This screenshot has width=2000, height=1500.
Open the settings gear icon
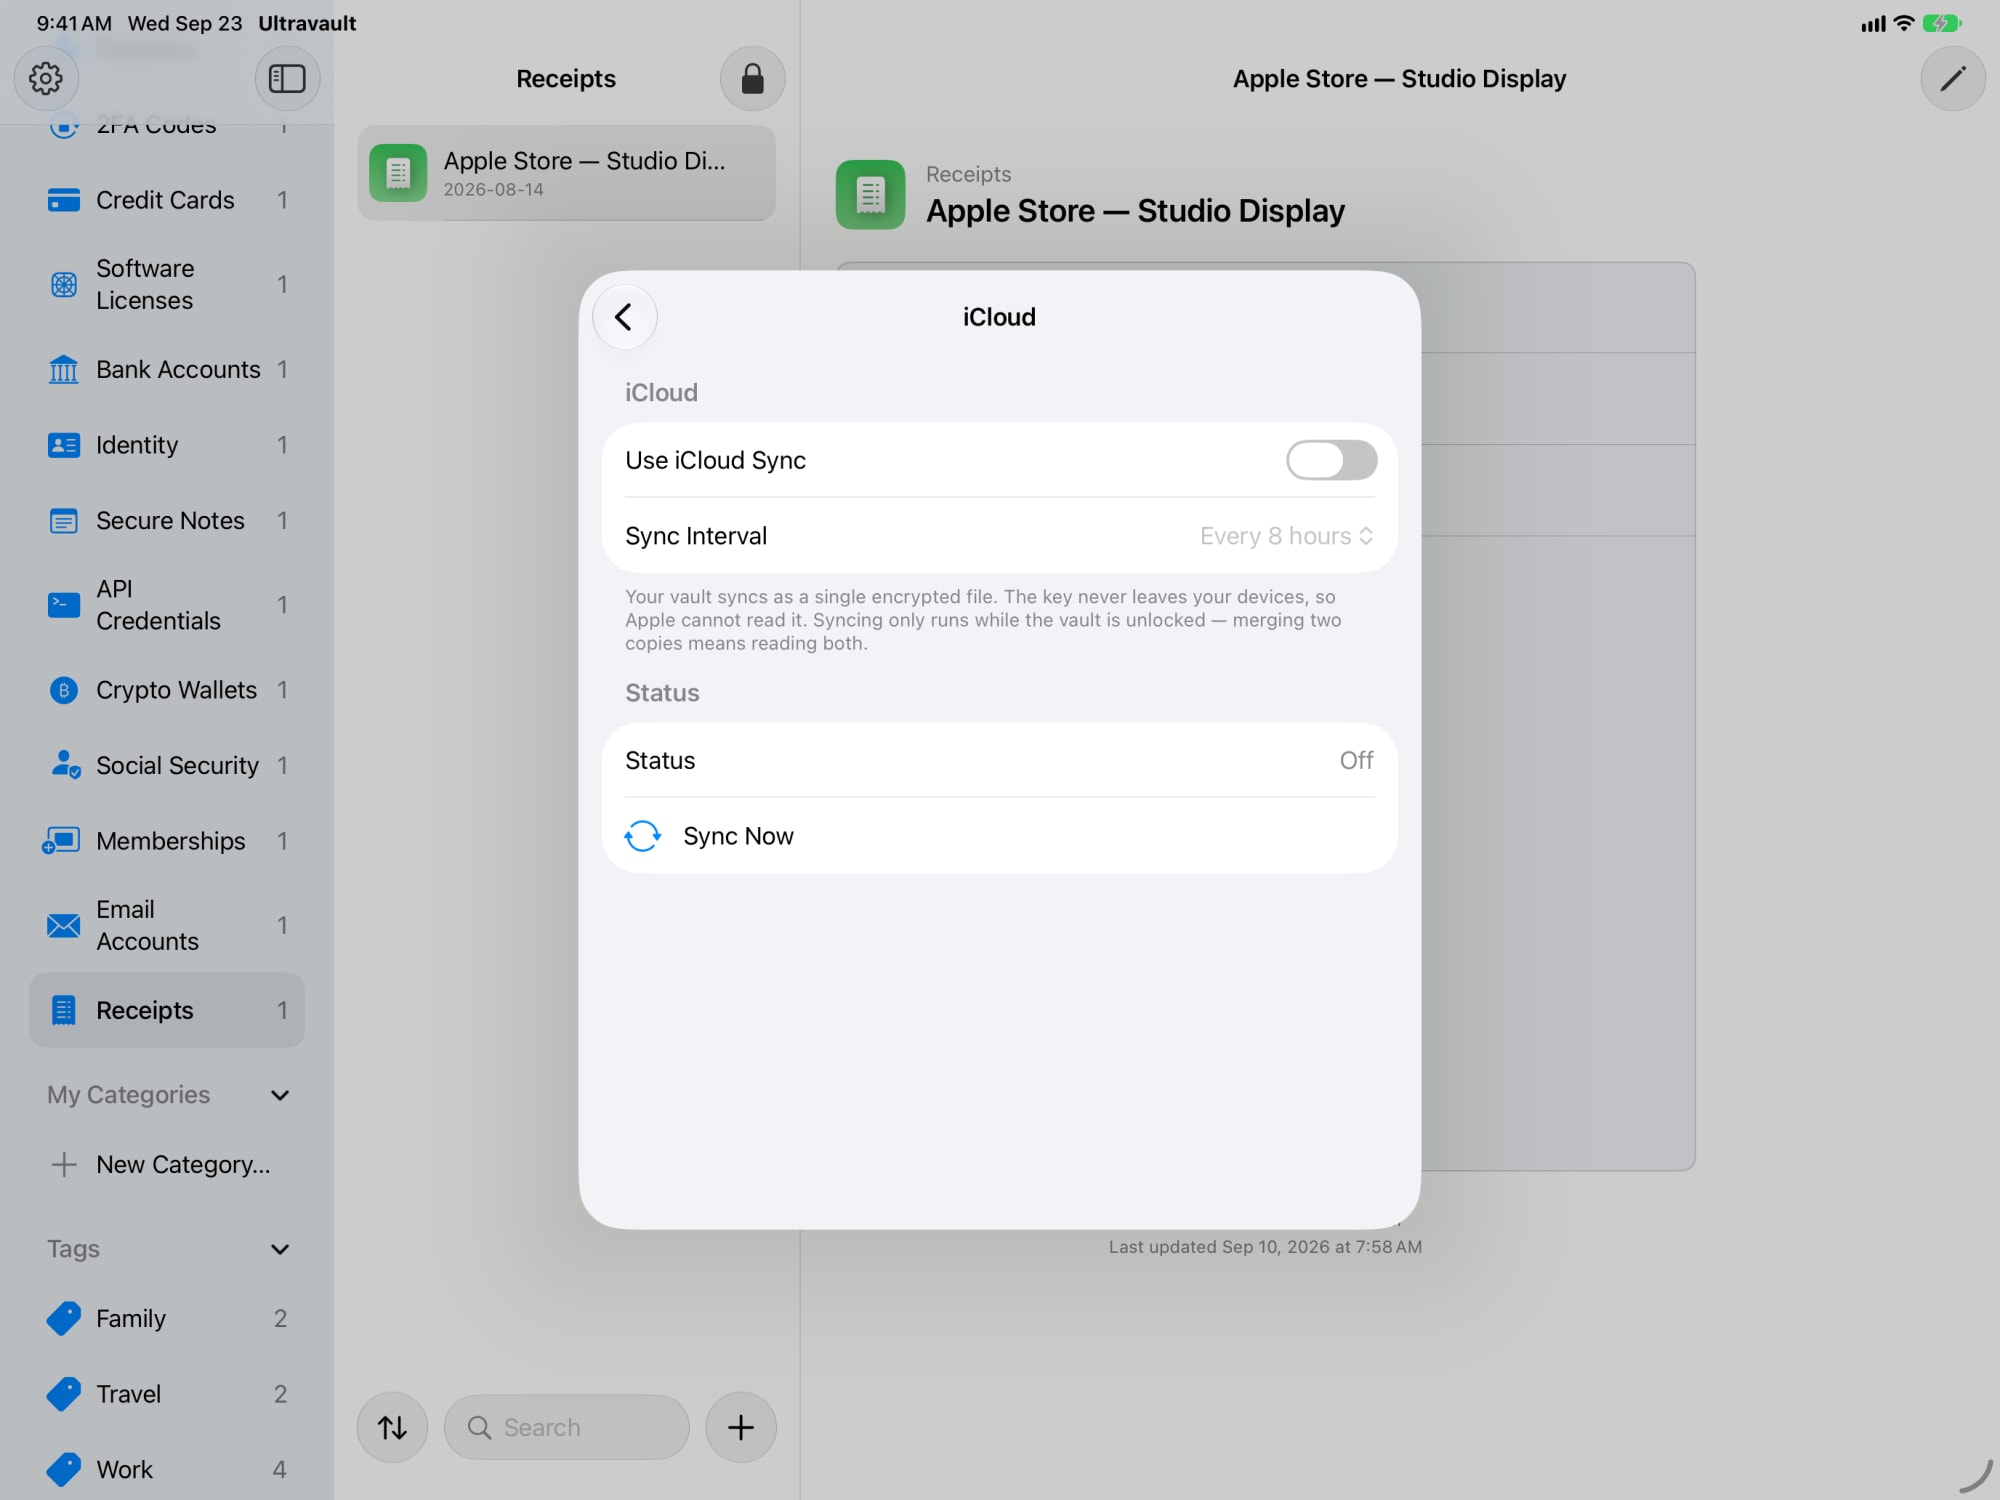tap(46, 78)
